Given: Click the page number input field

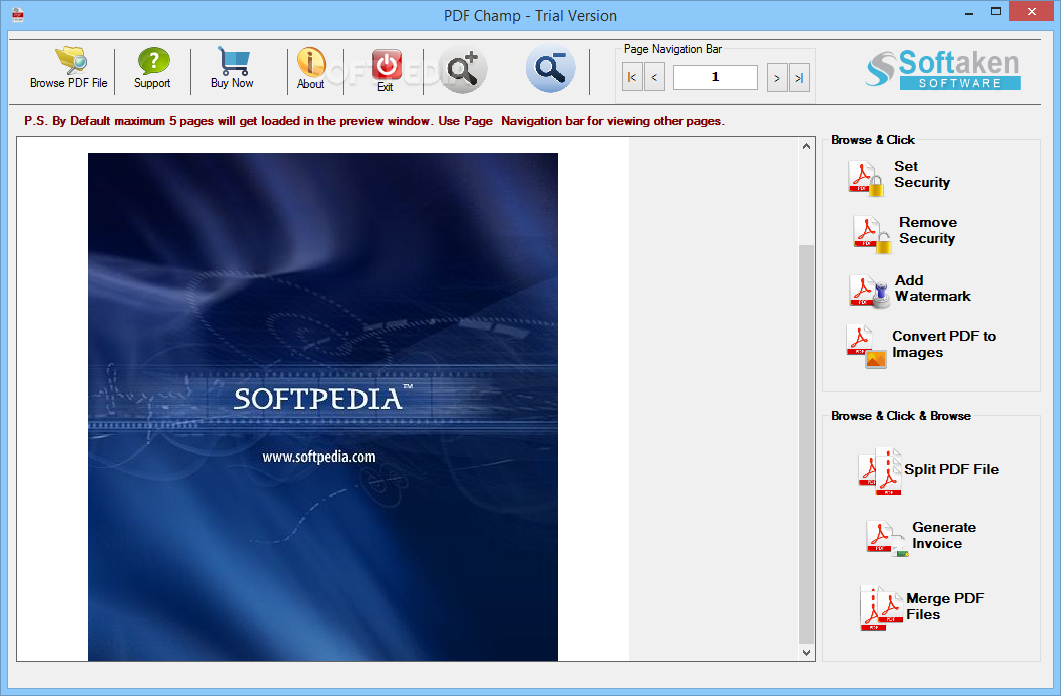Looking at the screenshot, I should pyautogui.click(x=715, y=77).
